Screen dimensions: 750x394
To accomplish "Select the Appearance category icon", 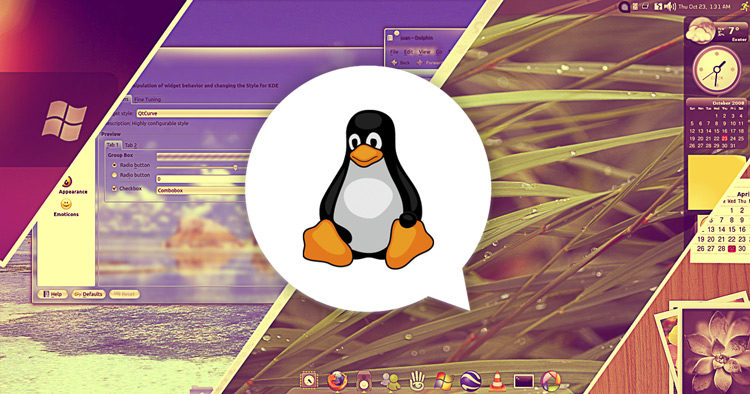I will (68, 182).
